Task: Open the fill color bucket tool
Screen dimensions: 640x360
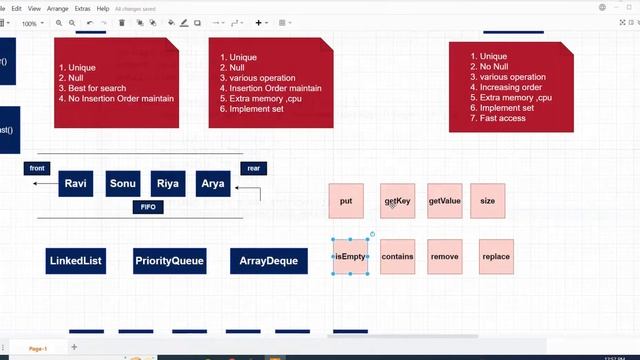Action: click(x=171, y=23)
